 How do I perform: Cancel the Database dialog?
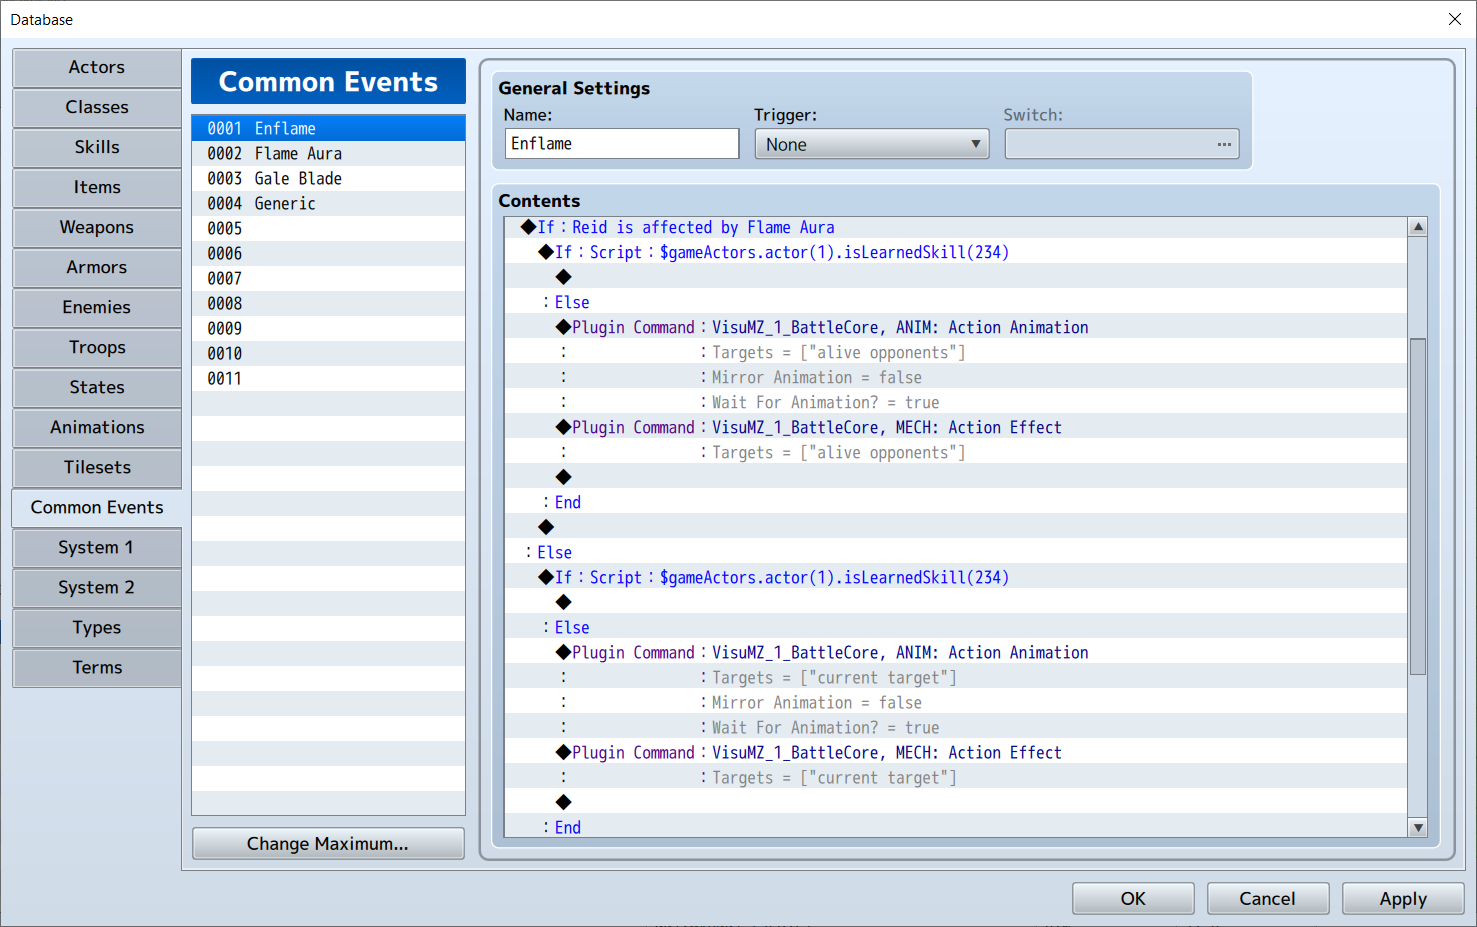point(1268,899)
